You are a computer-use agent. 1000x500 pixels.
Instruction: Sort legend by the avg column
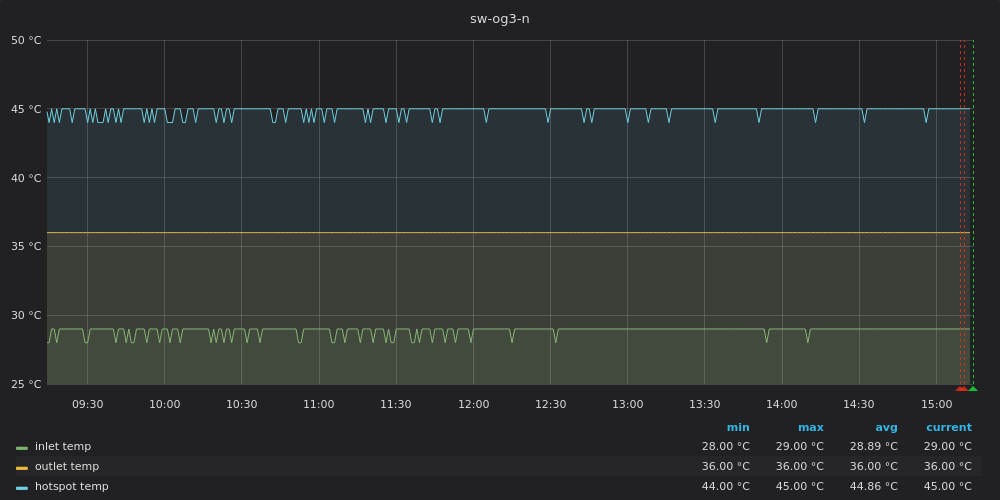point(886,428)
